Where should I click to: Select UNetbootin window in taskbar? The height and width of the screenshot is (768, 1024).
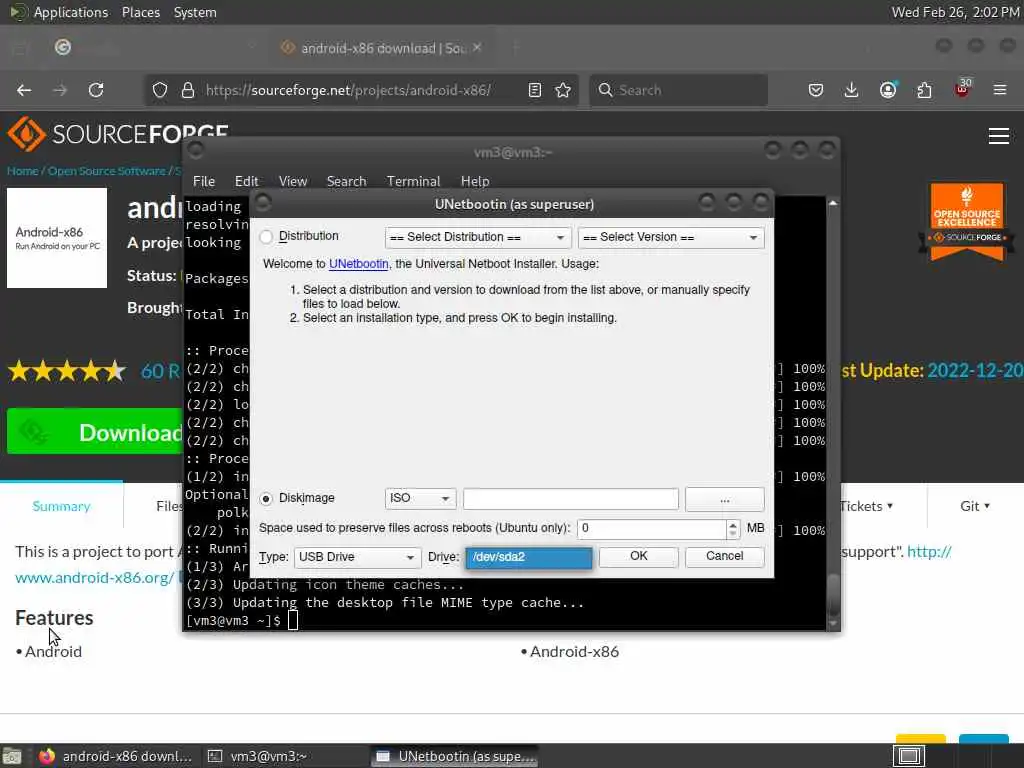coord(455,756)
